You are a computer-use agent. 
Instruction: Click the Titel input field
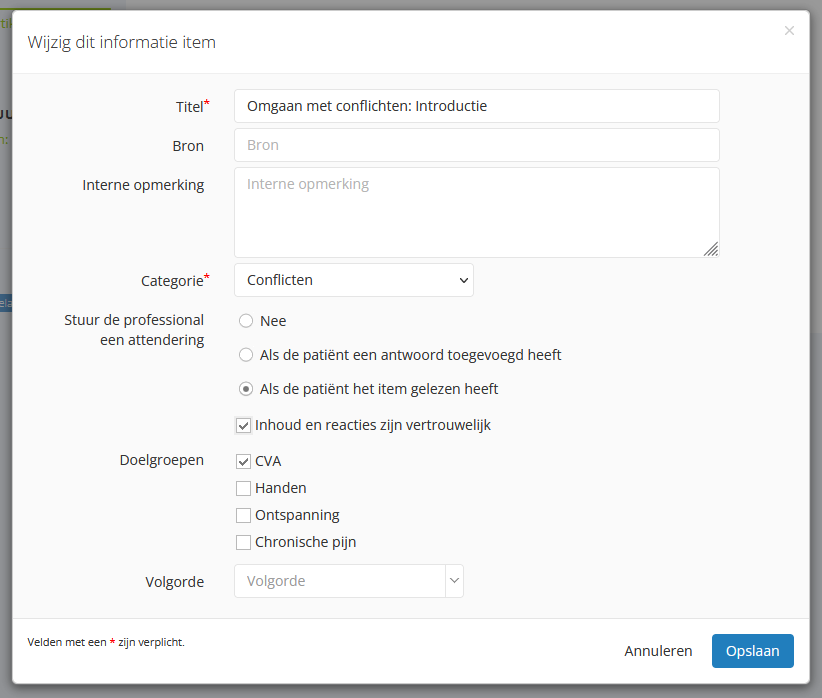pyautogui.click(x=476, y=106)
